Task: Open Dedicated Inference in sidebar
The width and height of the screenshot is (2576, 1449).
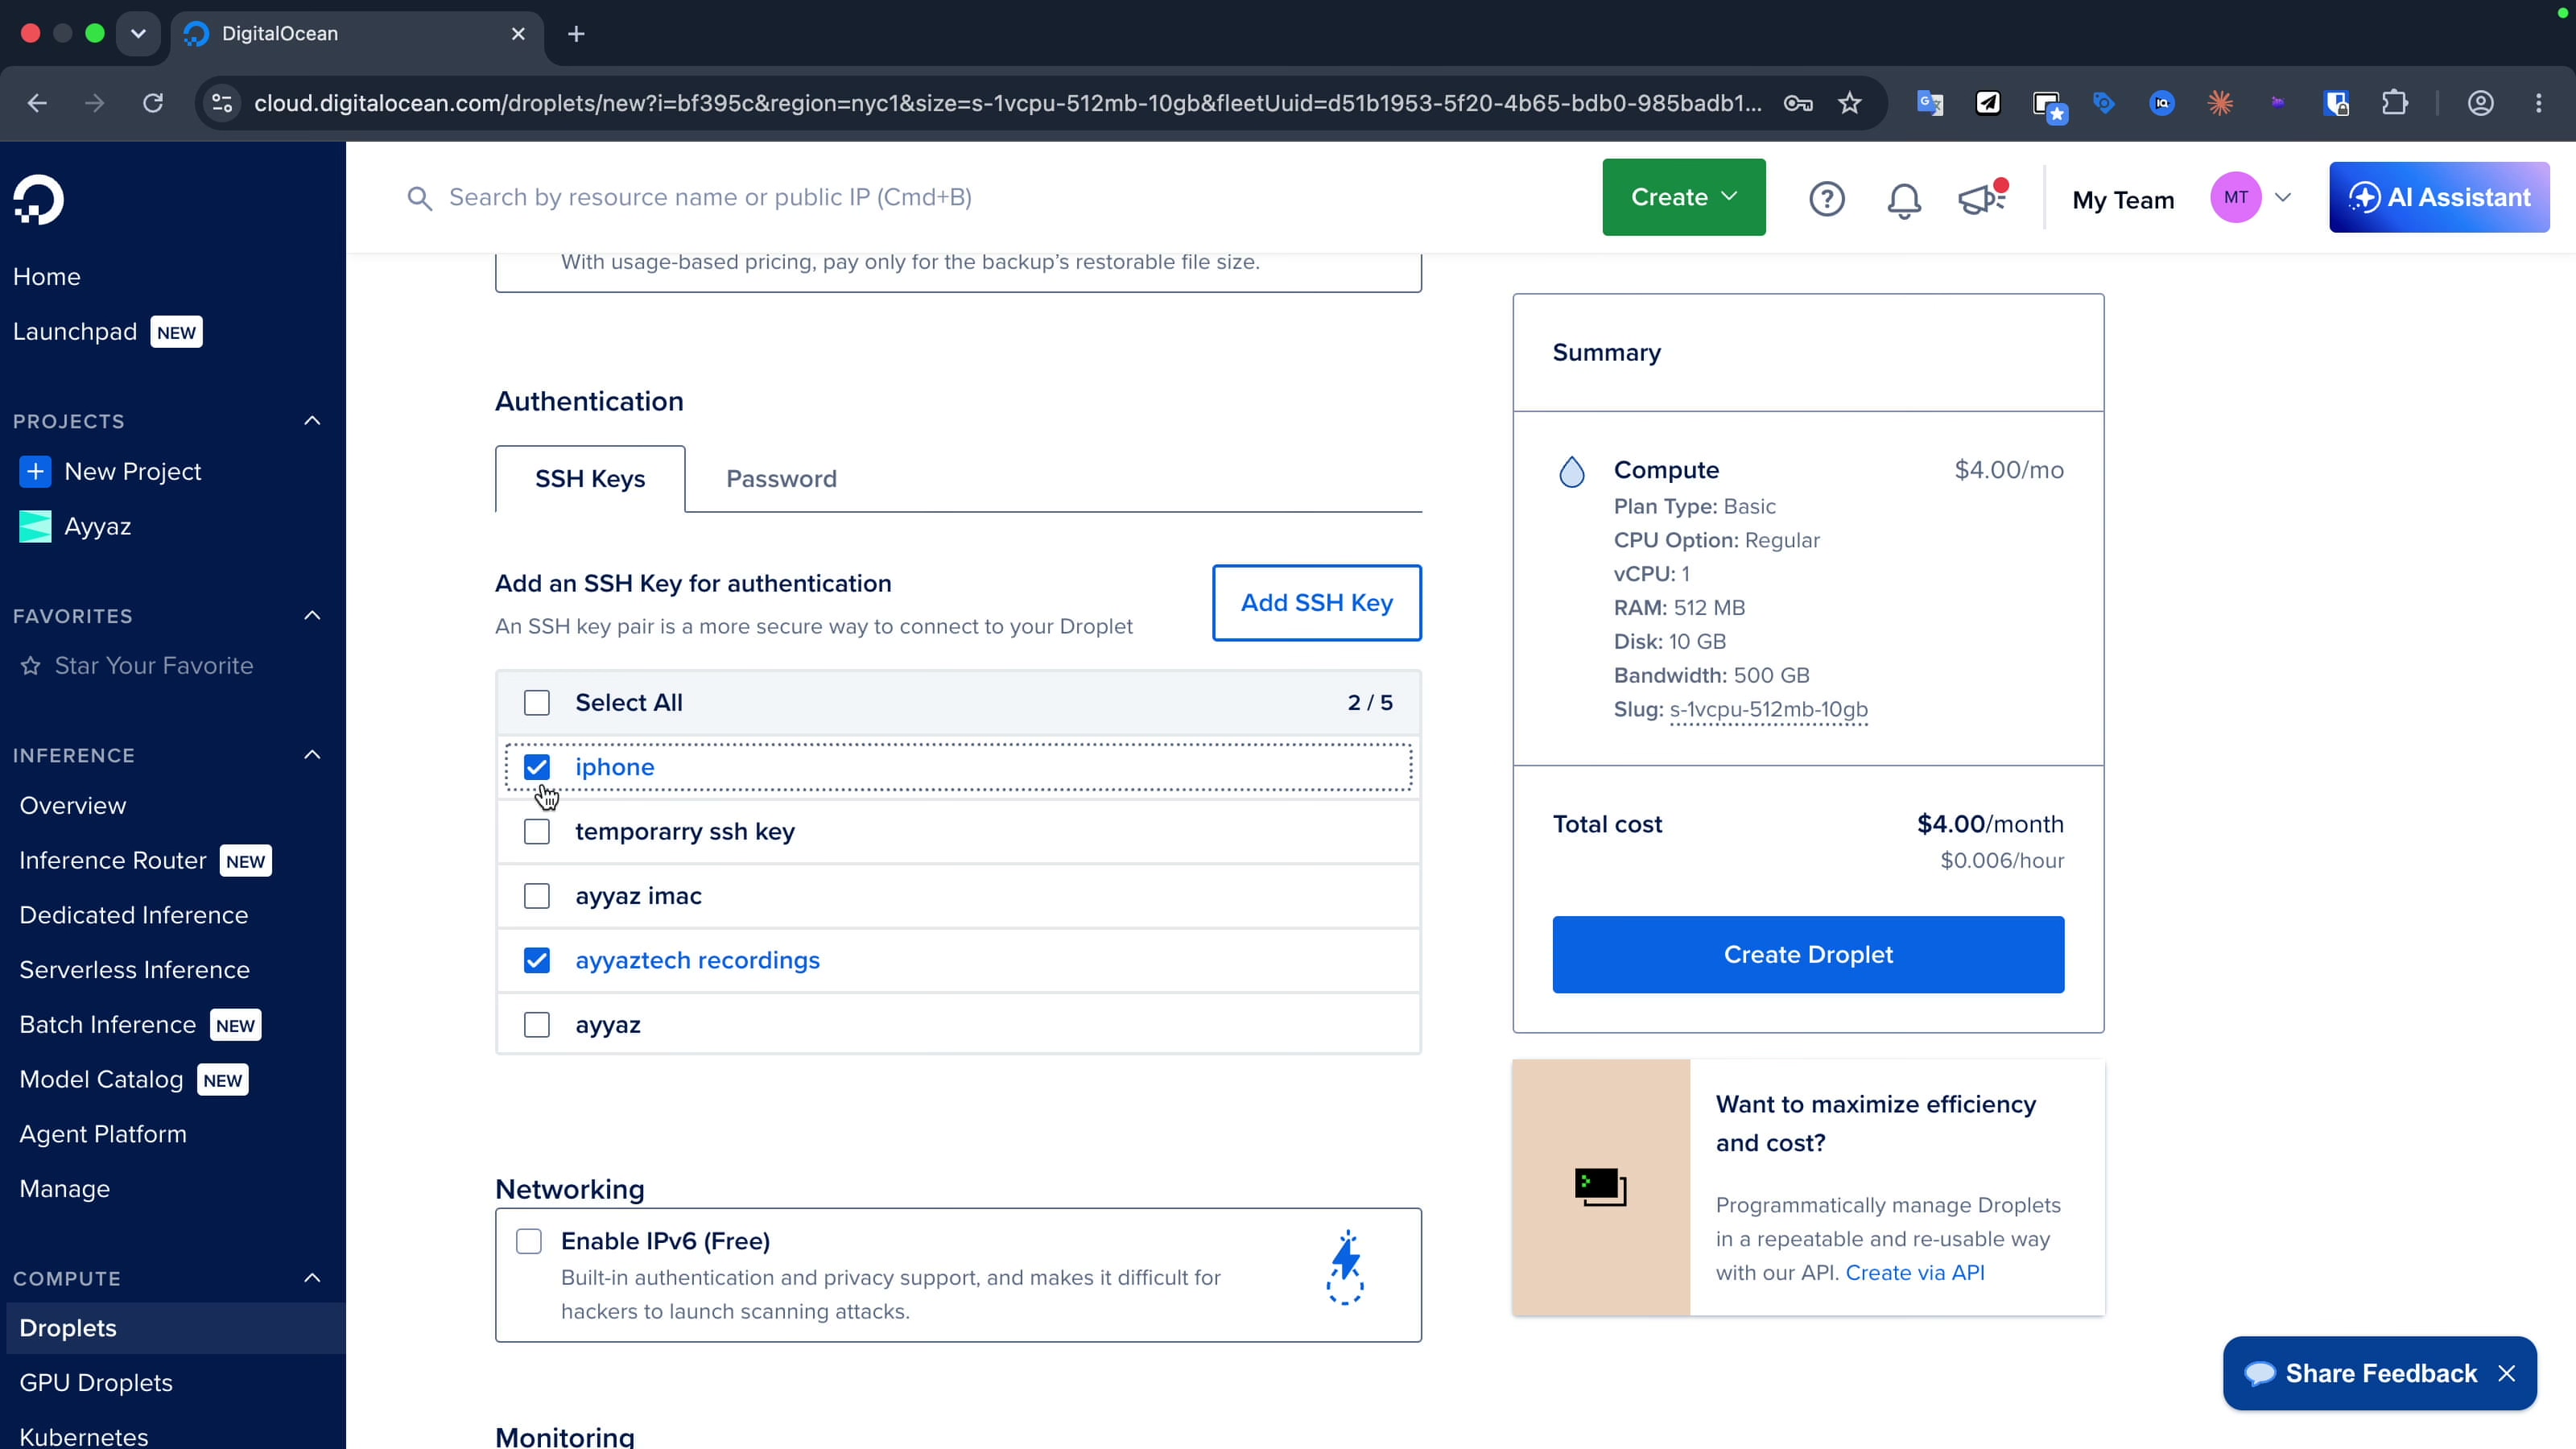Action: pos(133,915)
